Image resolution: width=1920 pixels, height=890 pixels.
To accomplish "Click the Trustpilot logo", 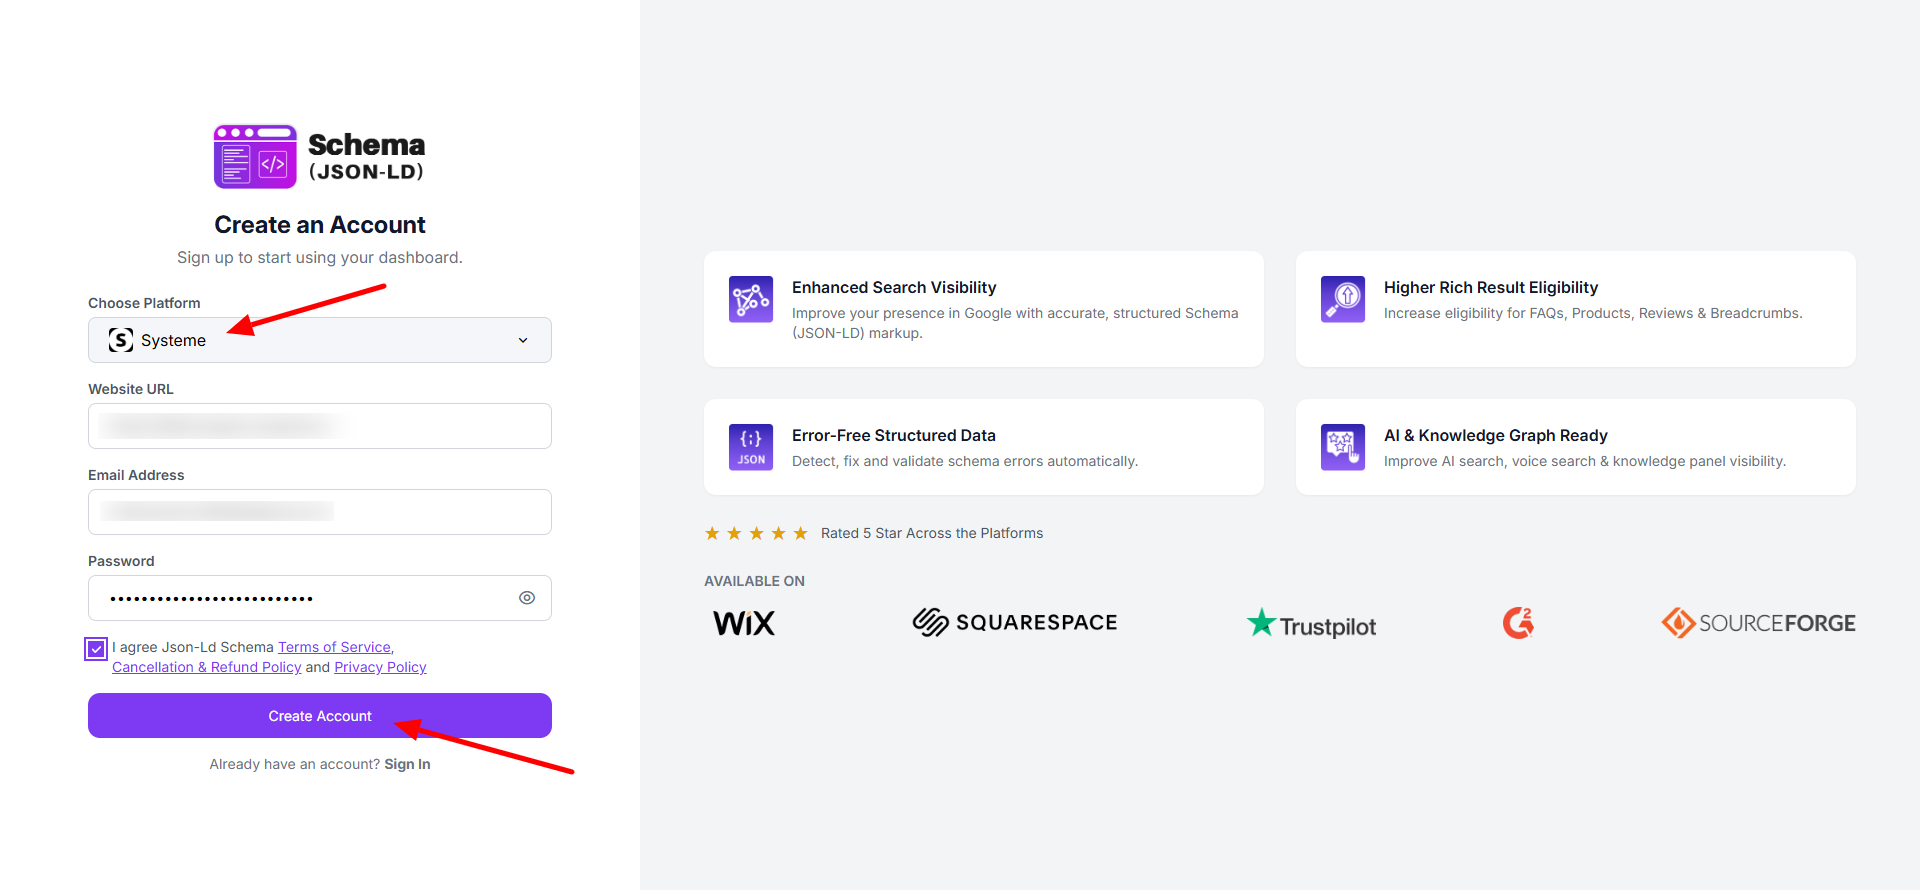I will 1311,624.
